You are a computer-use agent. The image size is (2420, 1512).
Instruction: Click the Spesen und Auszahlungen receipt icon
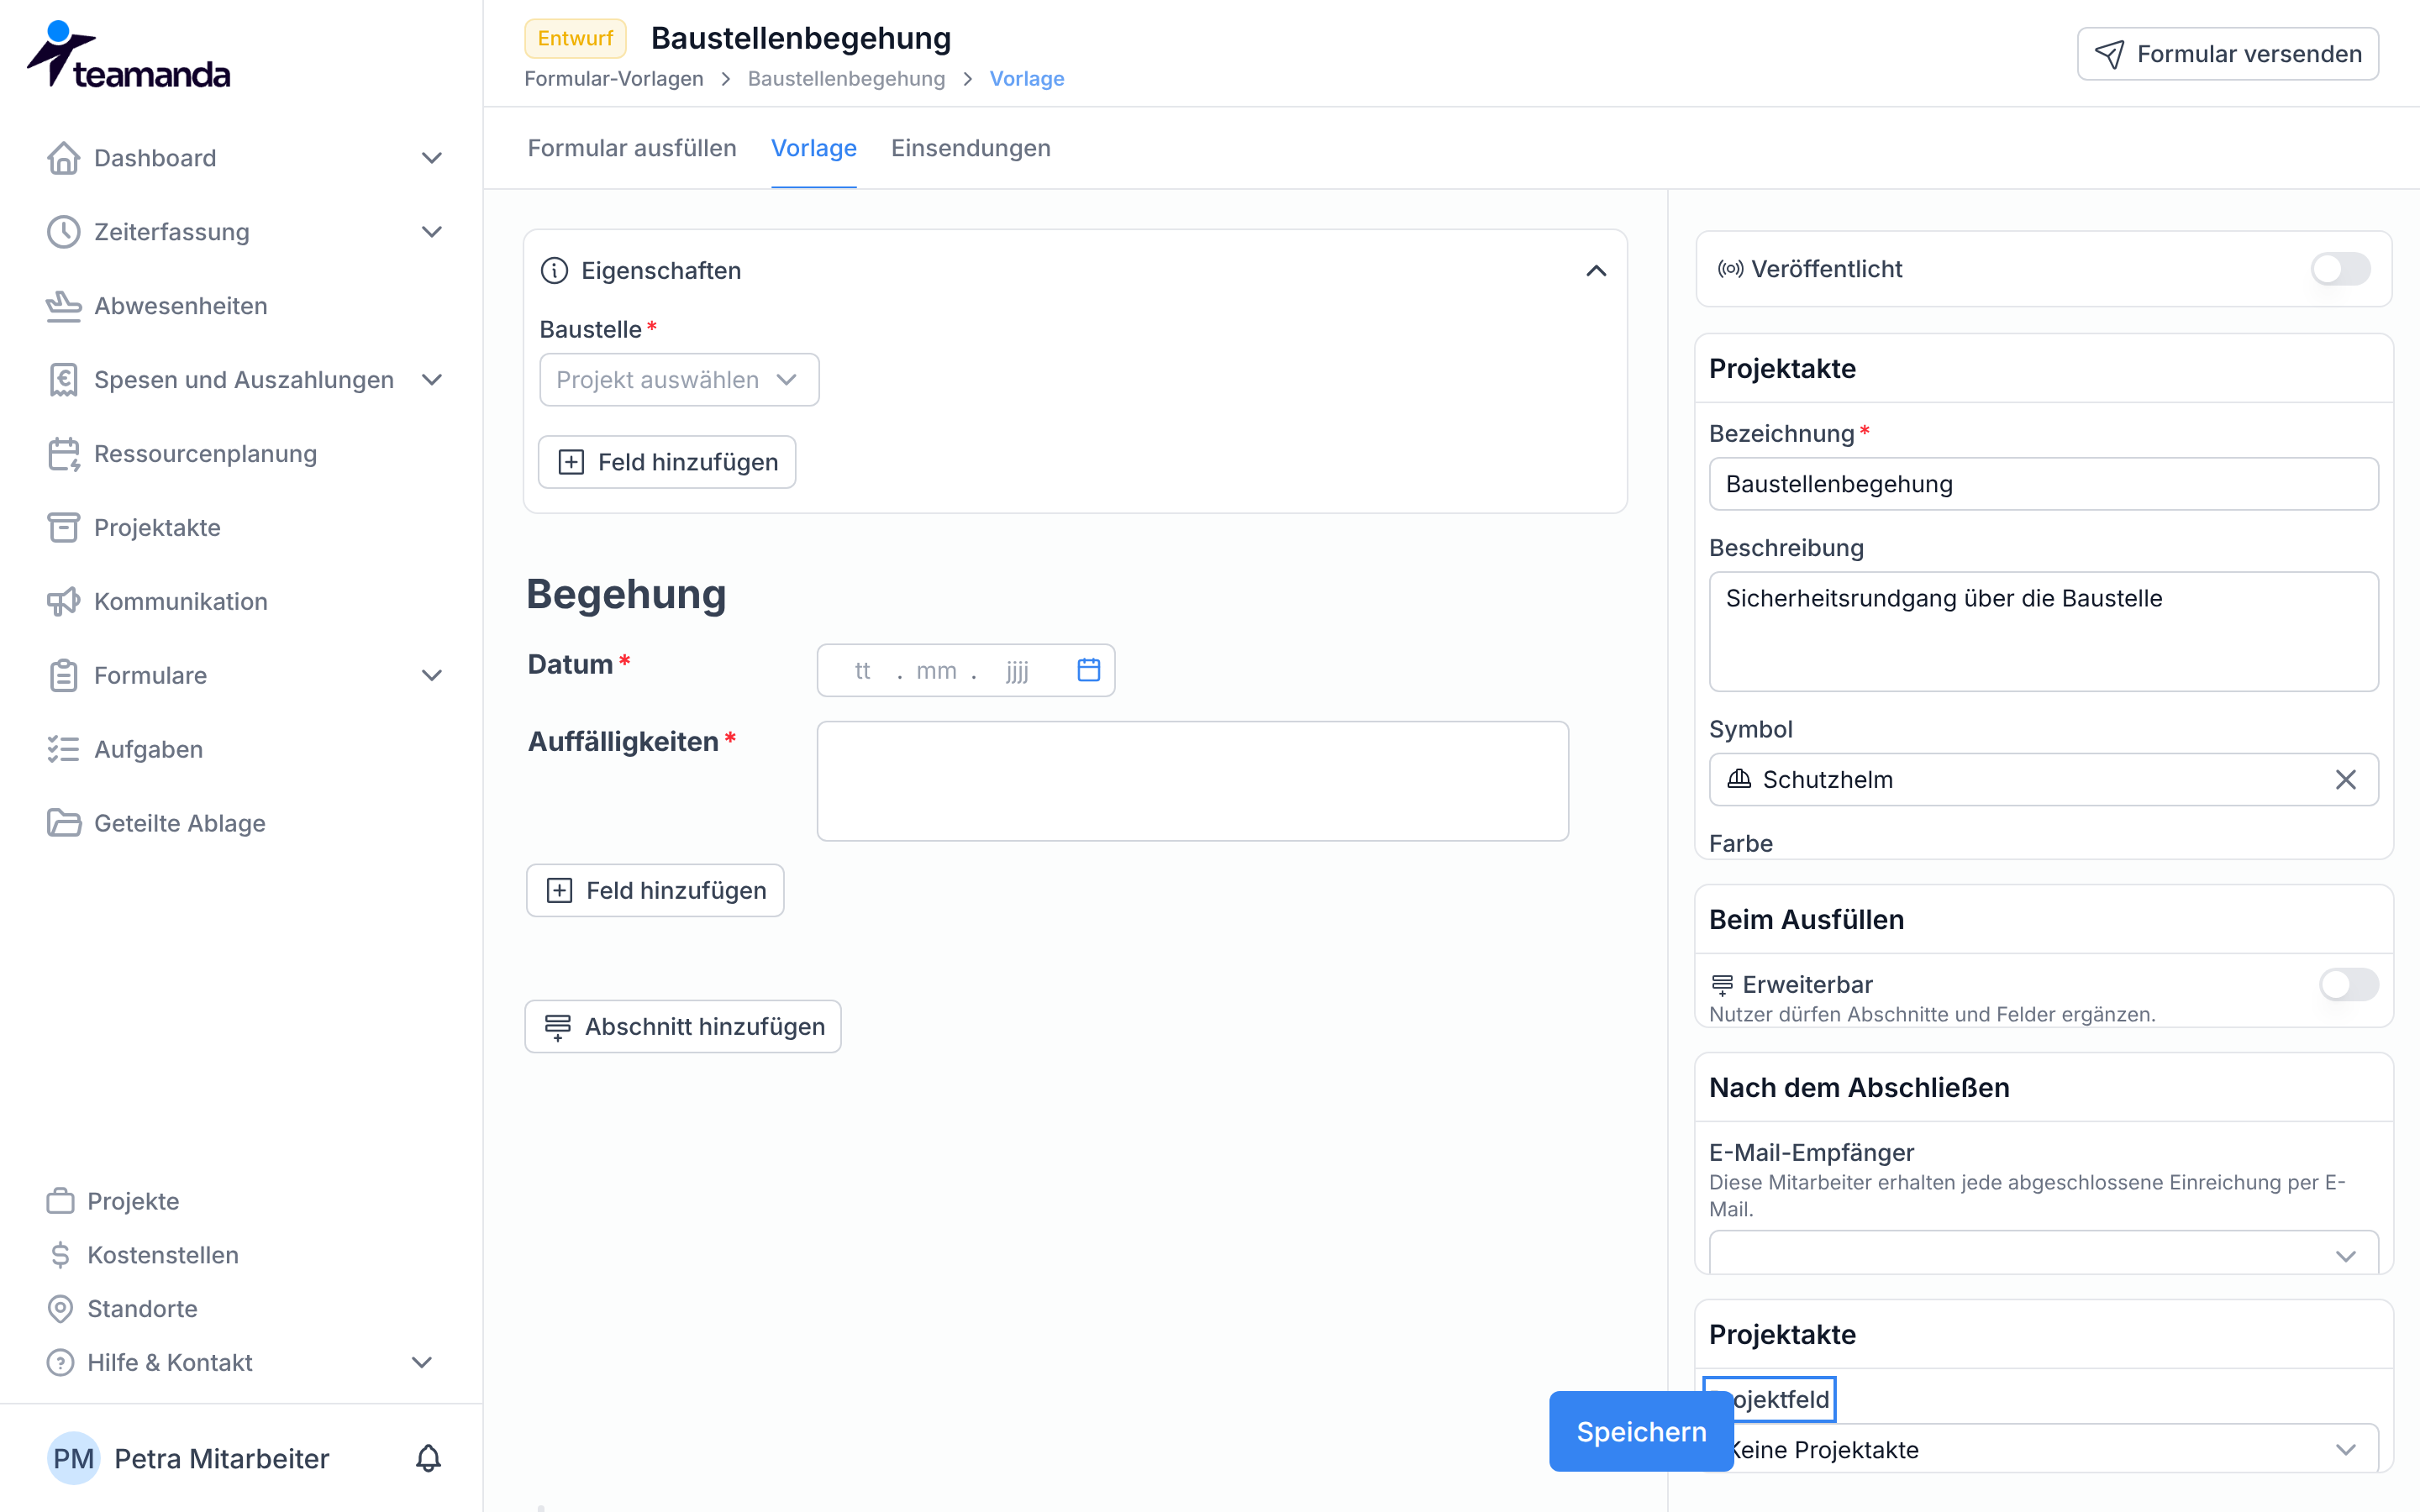pos(63,380)
